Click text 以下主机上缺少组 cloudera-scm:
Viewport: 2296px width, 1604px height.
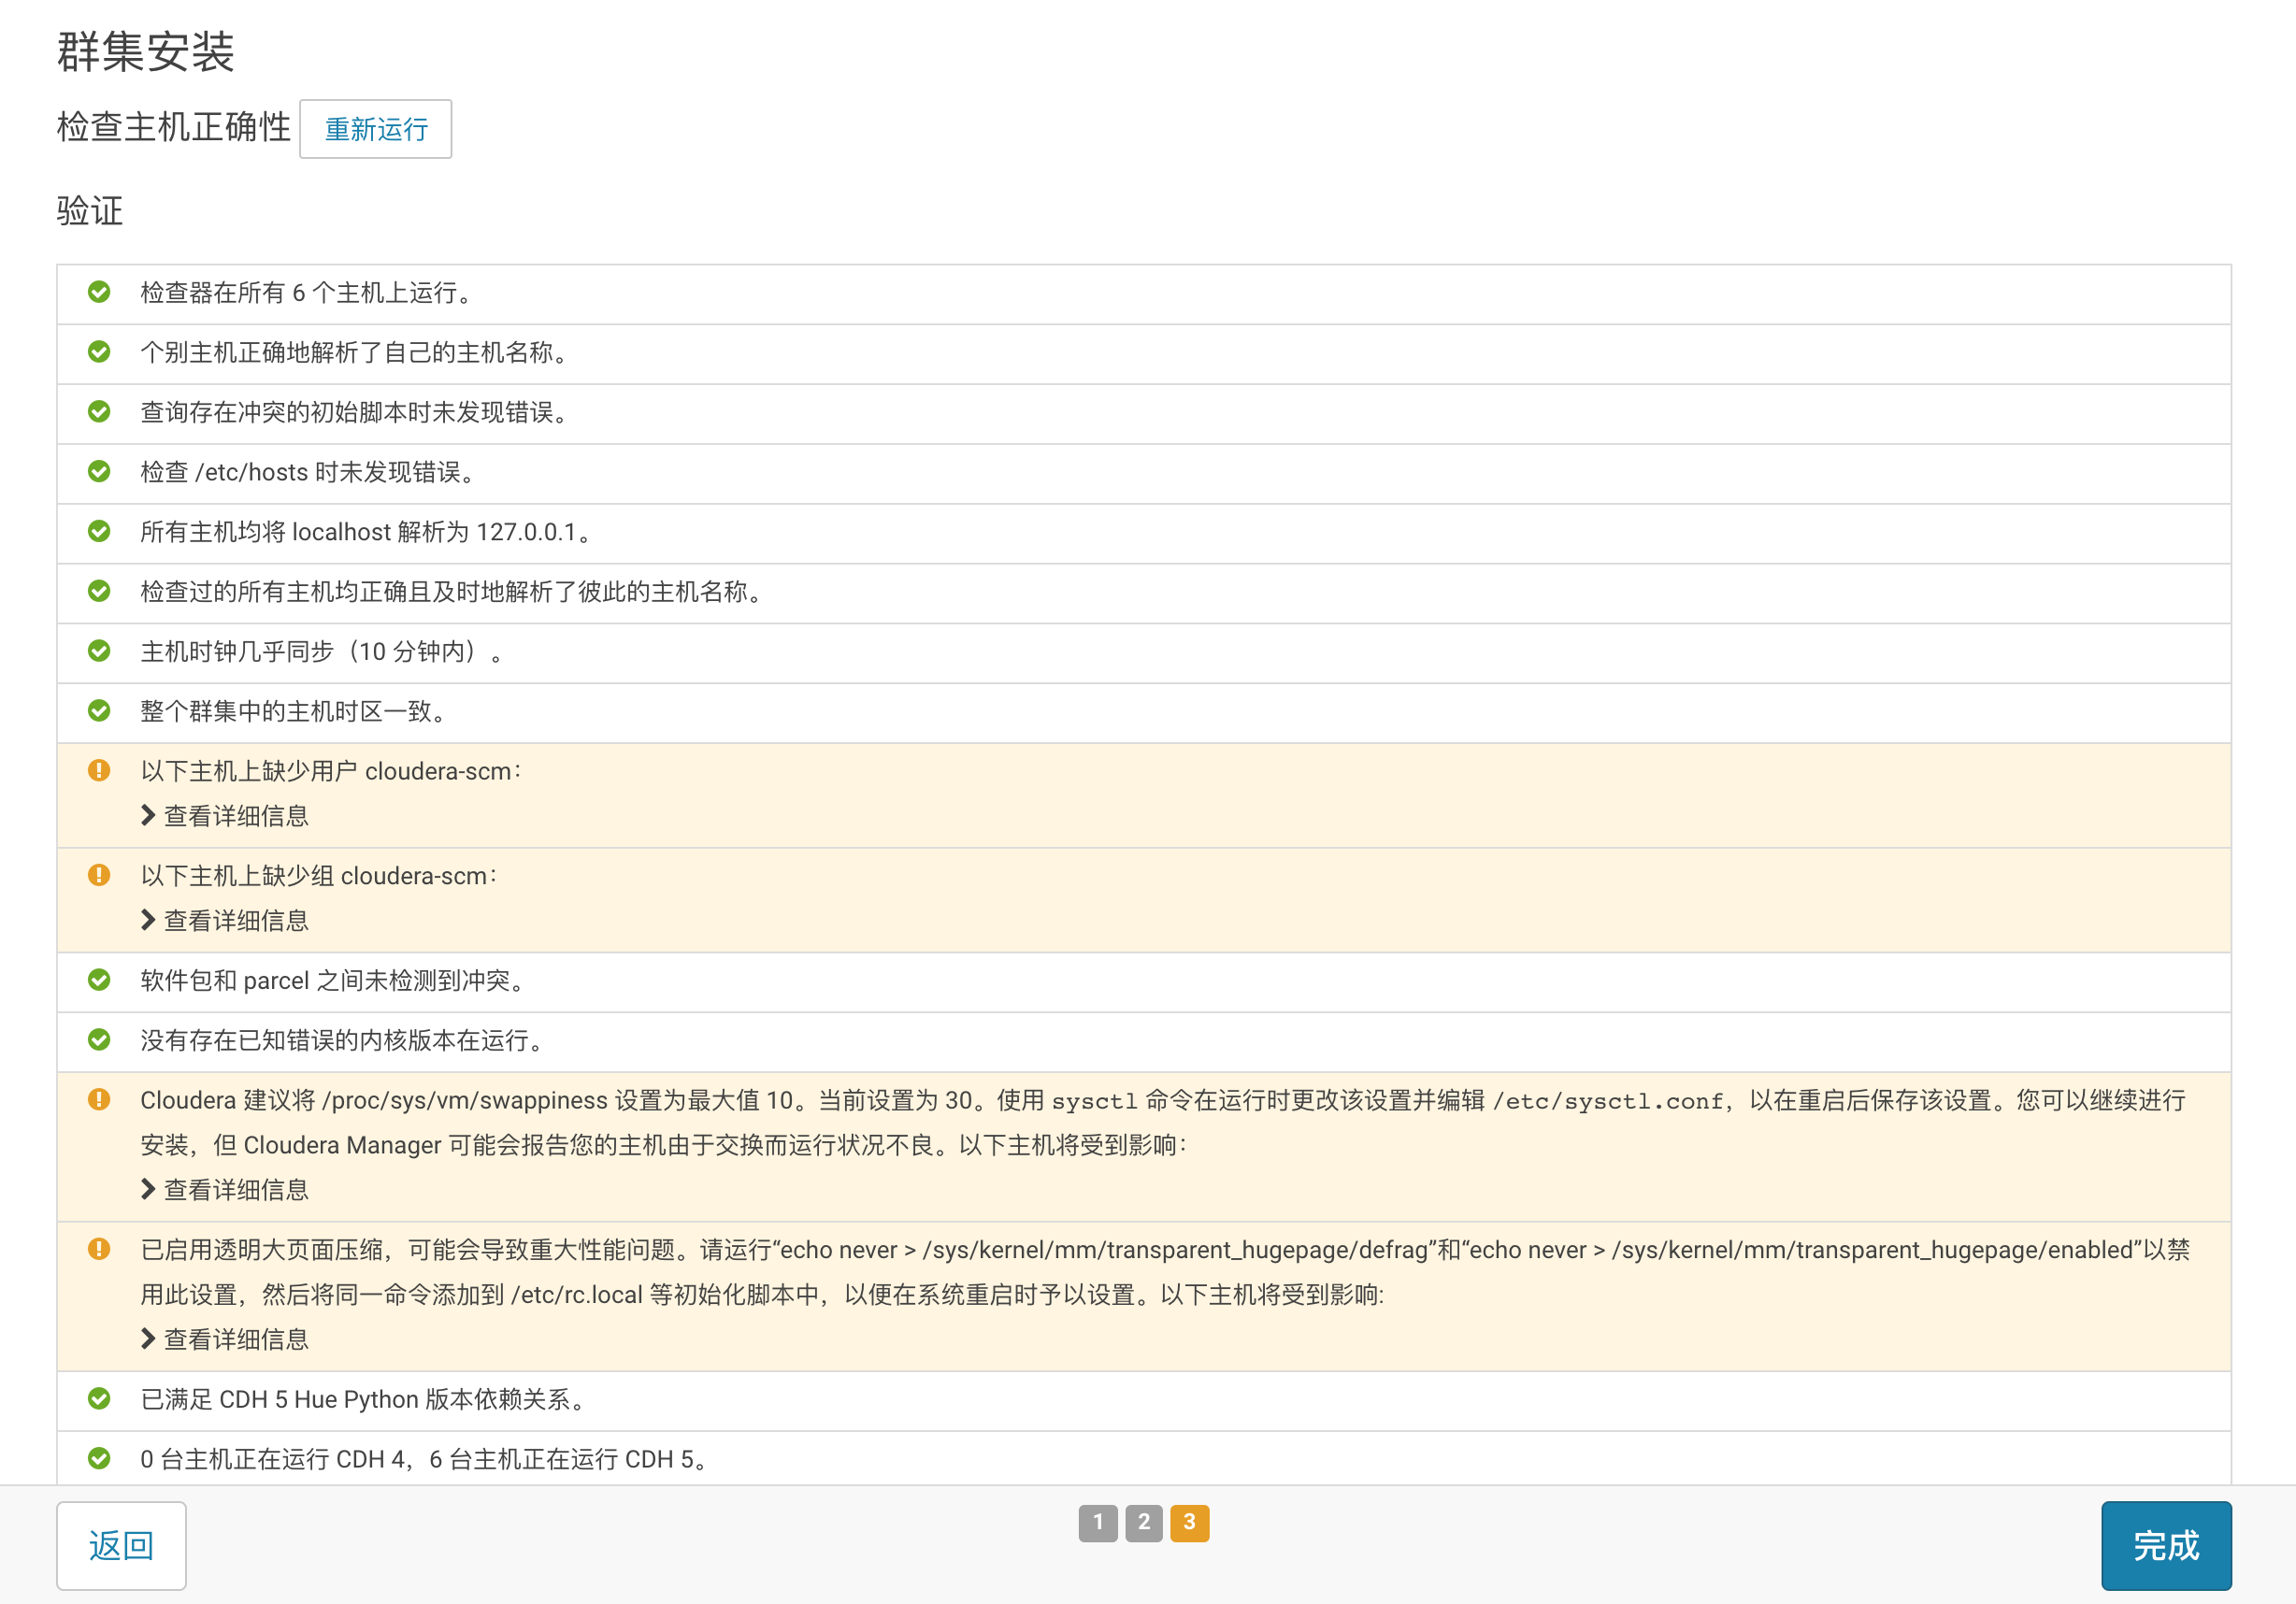pyautogui.click(x=319, y=876)
